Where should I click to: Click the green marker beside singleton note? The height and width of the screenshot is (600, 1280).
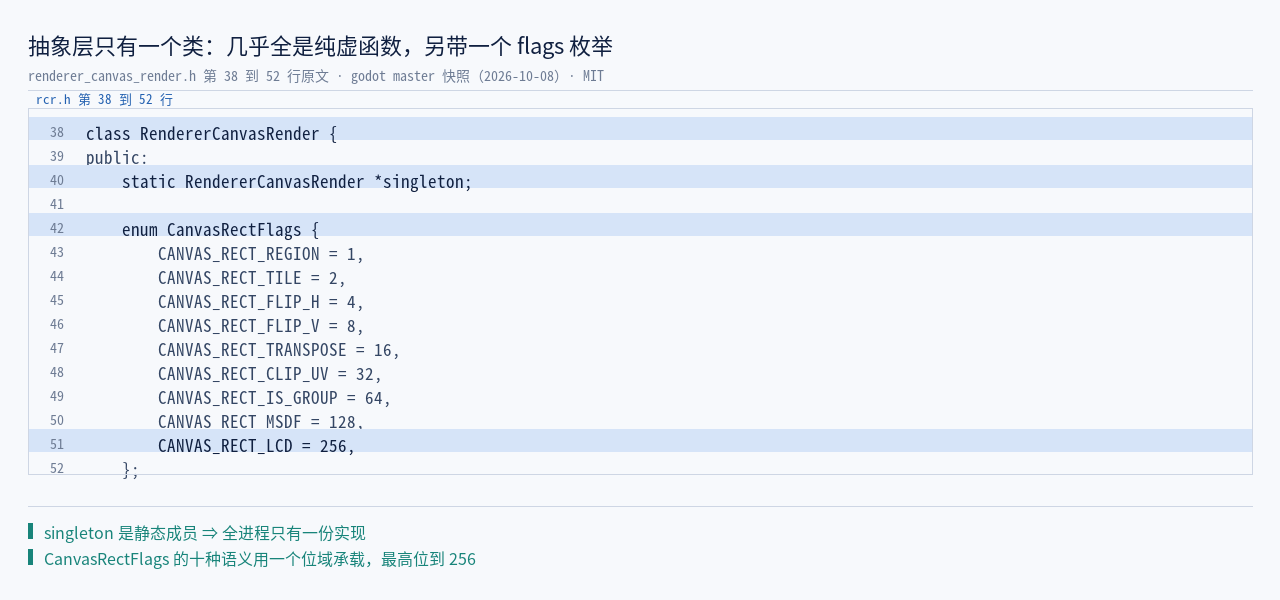click(30, 532)
